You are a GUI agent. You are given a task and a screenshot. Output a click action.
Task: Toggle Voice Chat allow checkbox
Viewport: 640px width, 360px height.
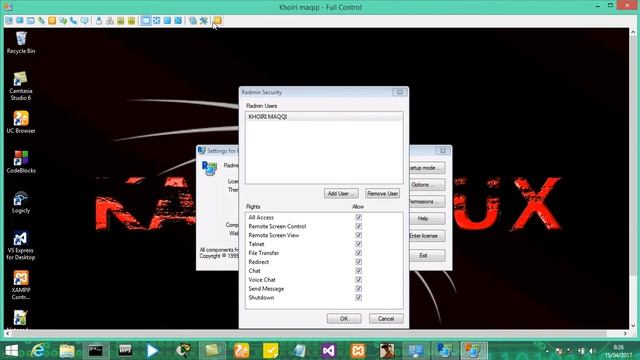358,280
